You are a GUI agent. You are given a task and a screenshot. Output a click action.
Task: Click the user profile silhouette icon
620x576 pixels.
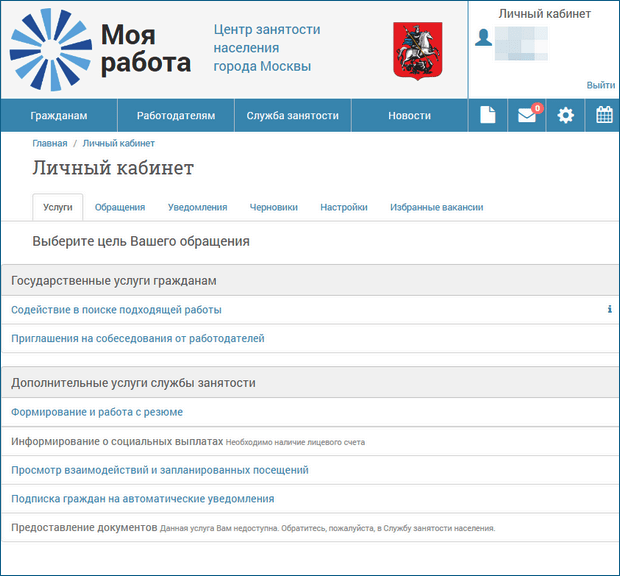tap(483, 38)
